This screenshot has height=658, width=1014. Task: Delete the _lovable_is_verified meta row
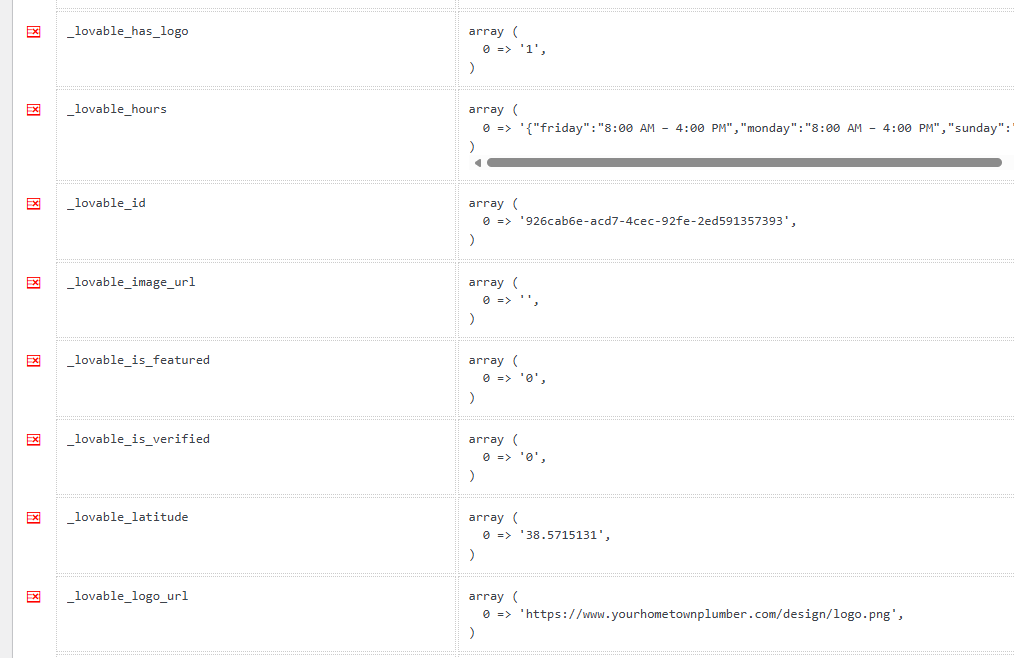pyautogui.click(x=34, y=440)
